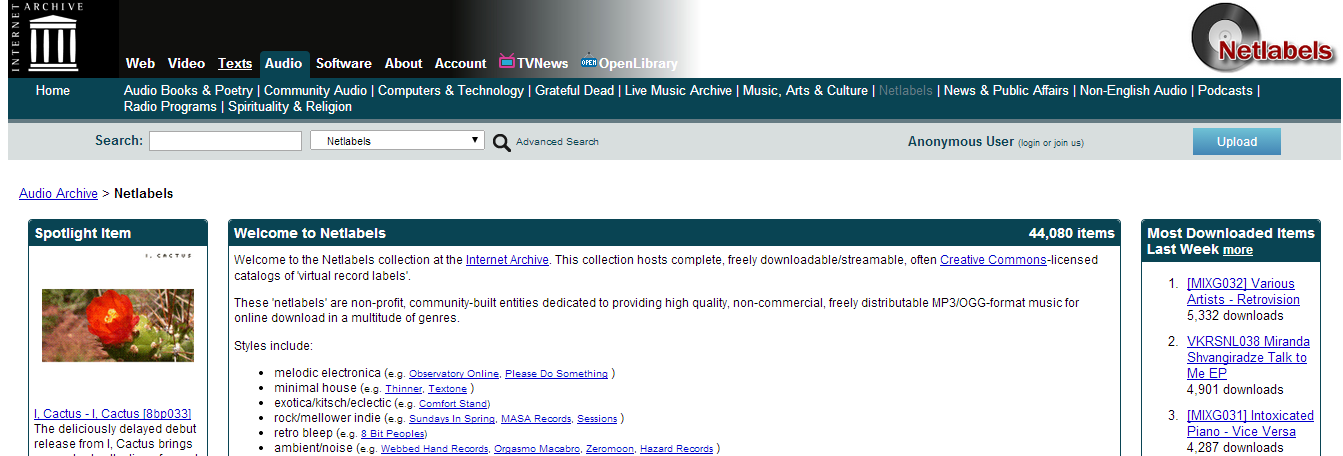
Task: Click the '5,332 downloads' text
Action: 1237,315
